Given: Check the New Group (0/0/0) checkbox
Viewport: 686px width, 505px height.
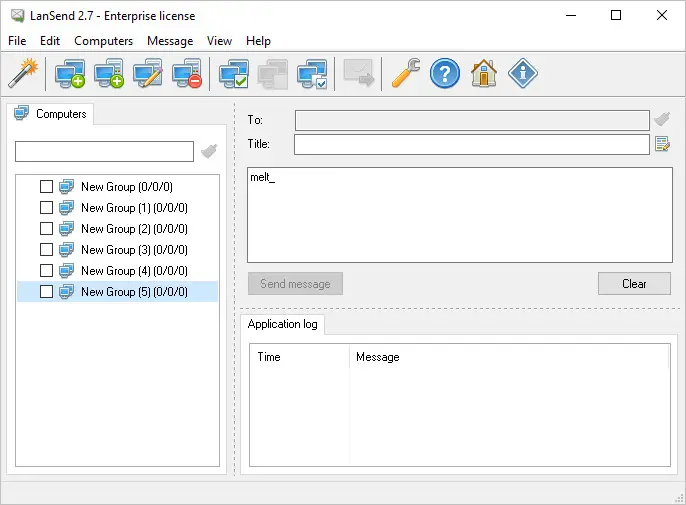Looking at the screenshot, I should tap(46, 186).
